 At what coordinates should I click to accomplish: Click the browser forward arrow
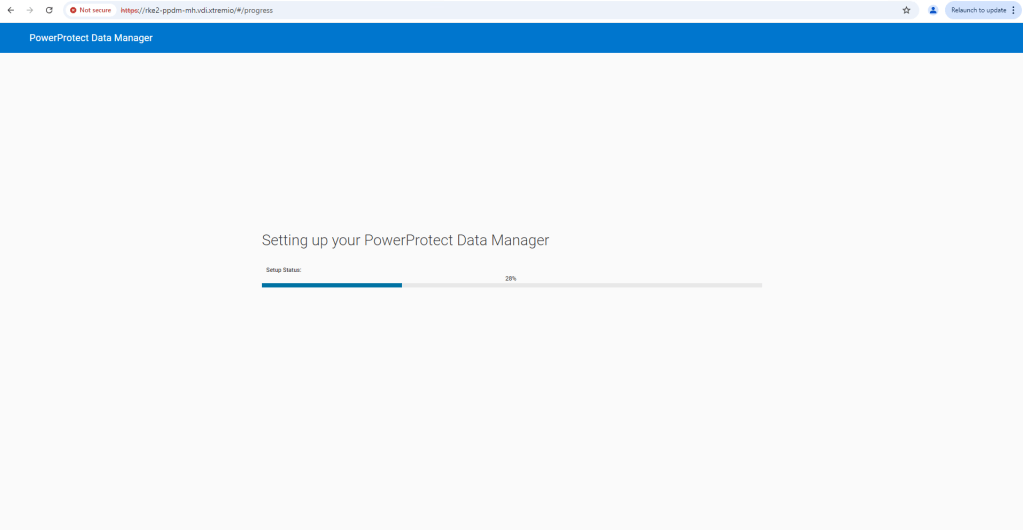[x=30, y=10]
